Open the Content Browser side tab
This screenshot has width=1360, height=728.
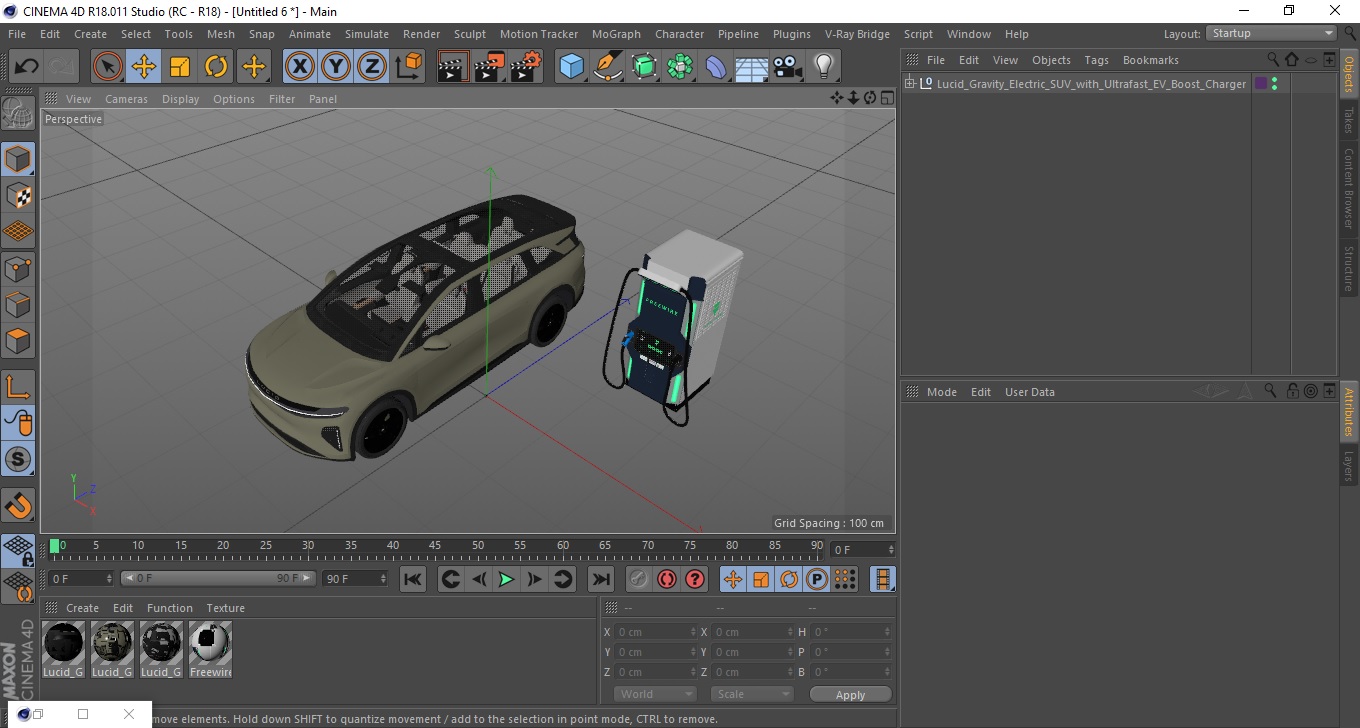(1348, 188)
